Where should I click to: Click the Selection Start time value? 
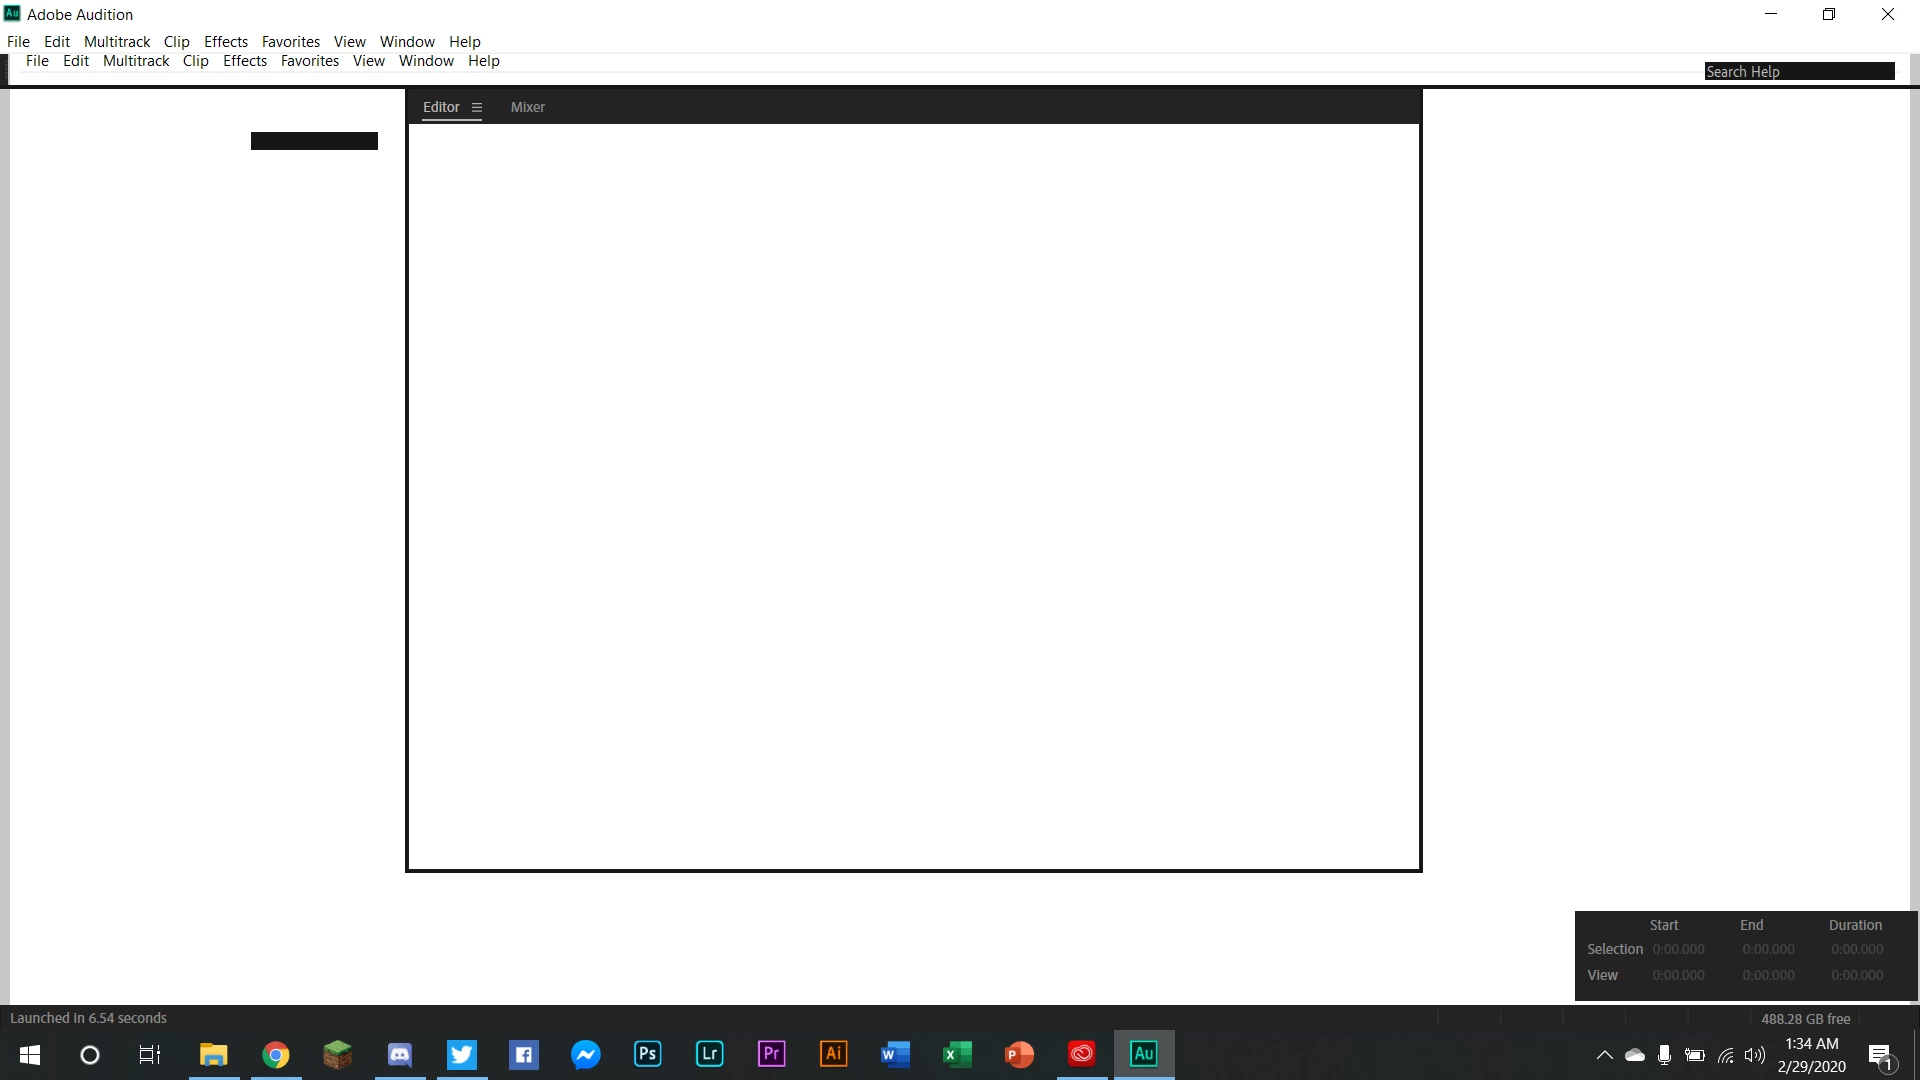(1678, 949)
